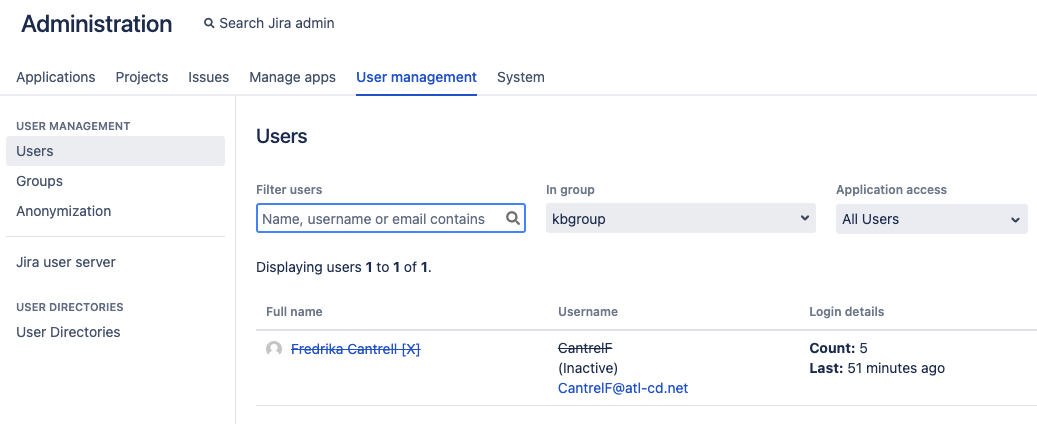Click the avatar icon next to Fredrika Cantrell

pos(274,349)
